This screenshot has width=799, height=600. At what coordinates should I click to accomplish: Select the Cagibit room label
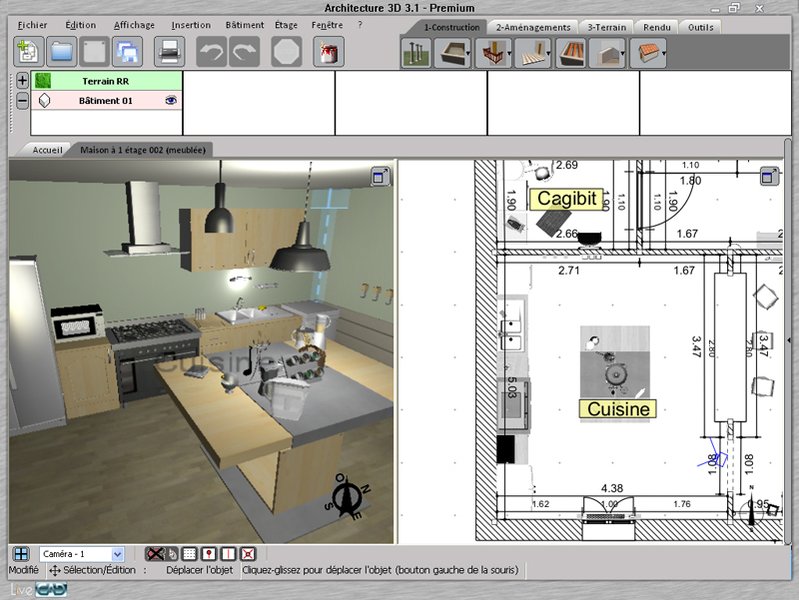(567, 198)
